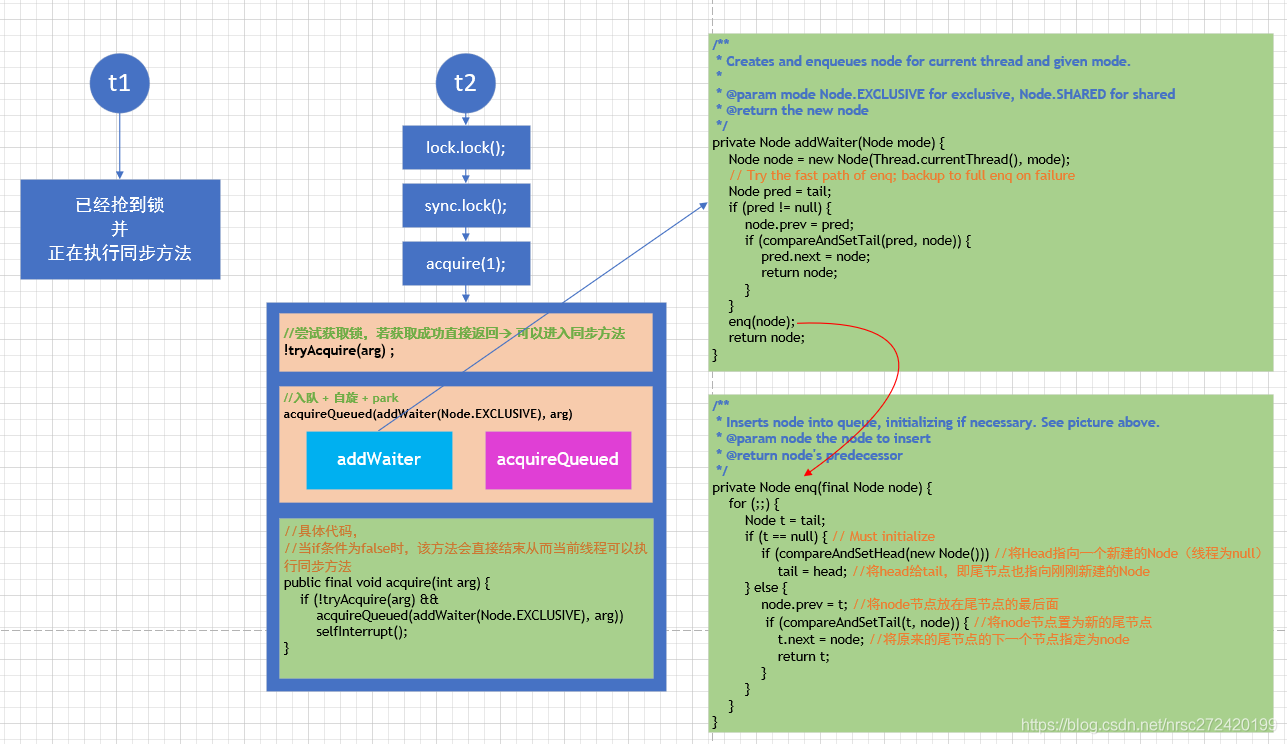Click if (!tryAcquire(arg) && code line
Screen dimensions: 1287x744
[x=370, y=599]
